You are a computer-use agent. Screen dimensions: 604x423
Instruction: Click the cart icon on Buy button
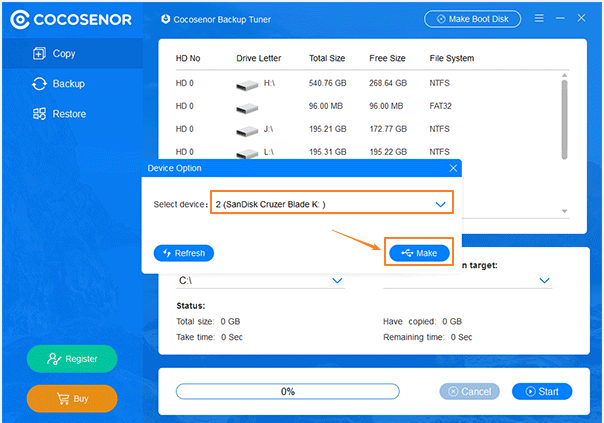(x=63, y=398)
